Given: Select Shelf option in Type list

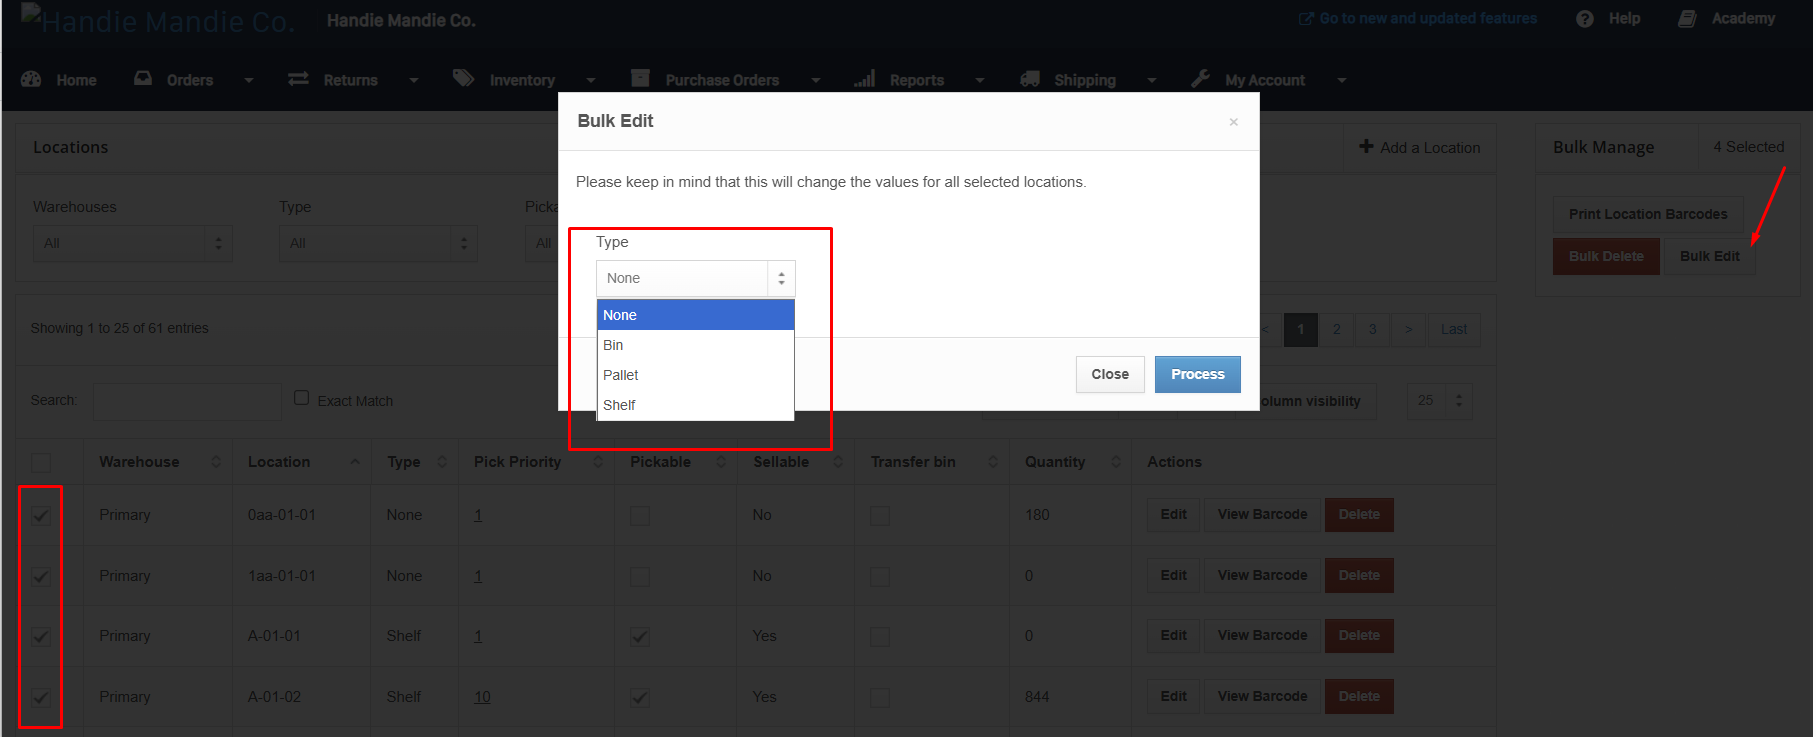Looking at the screenshot, I should (619, 405).
